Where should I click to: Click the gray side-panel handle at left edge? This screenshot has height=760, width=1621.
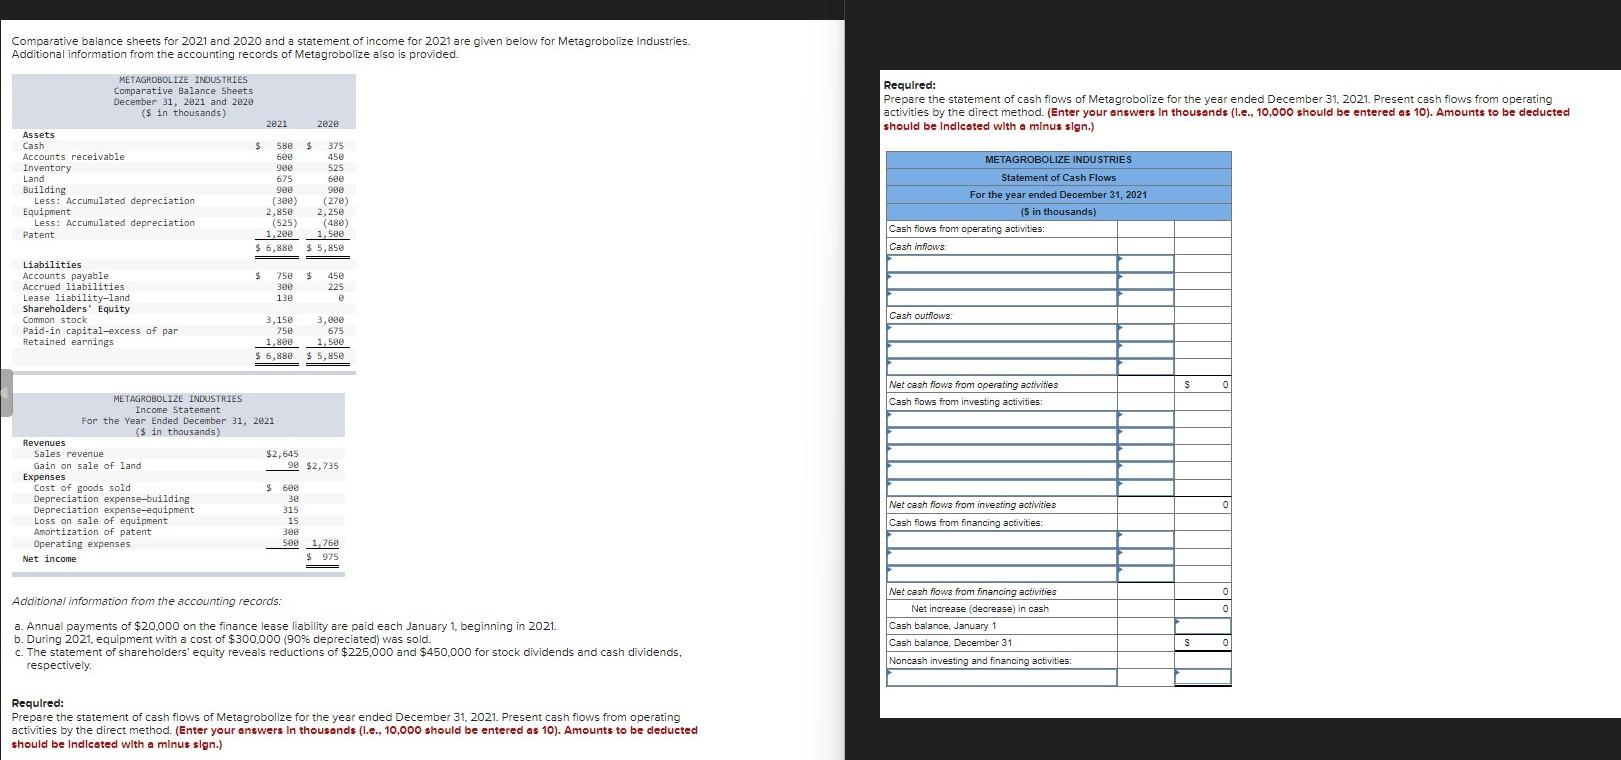(x=6, y=393)
